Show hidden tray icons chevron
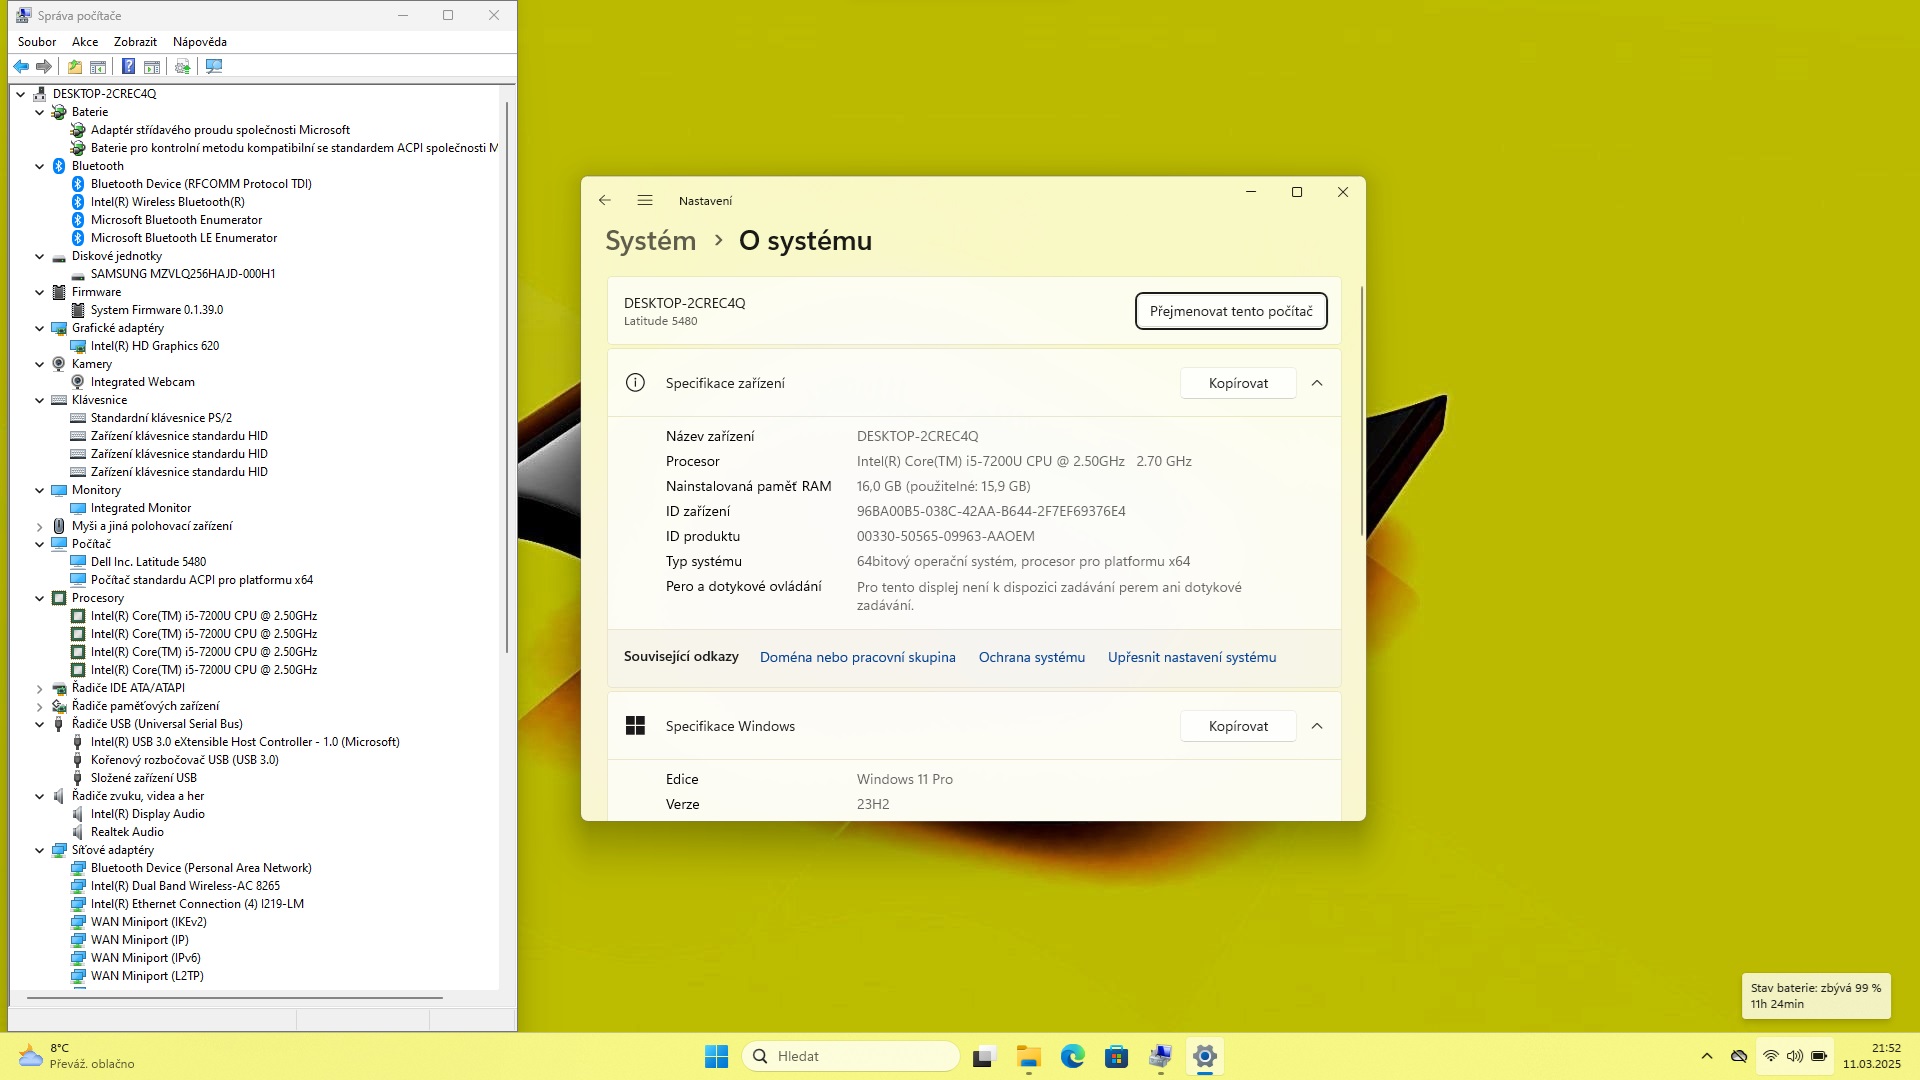 coord(1707,1056)
